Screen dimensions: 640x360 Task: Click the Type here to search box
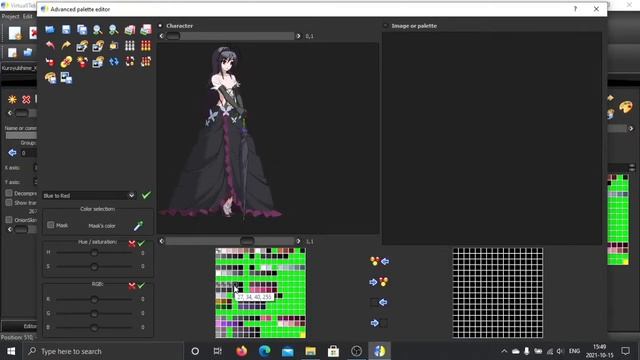[x=102, y=351]
